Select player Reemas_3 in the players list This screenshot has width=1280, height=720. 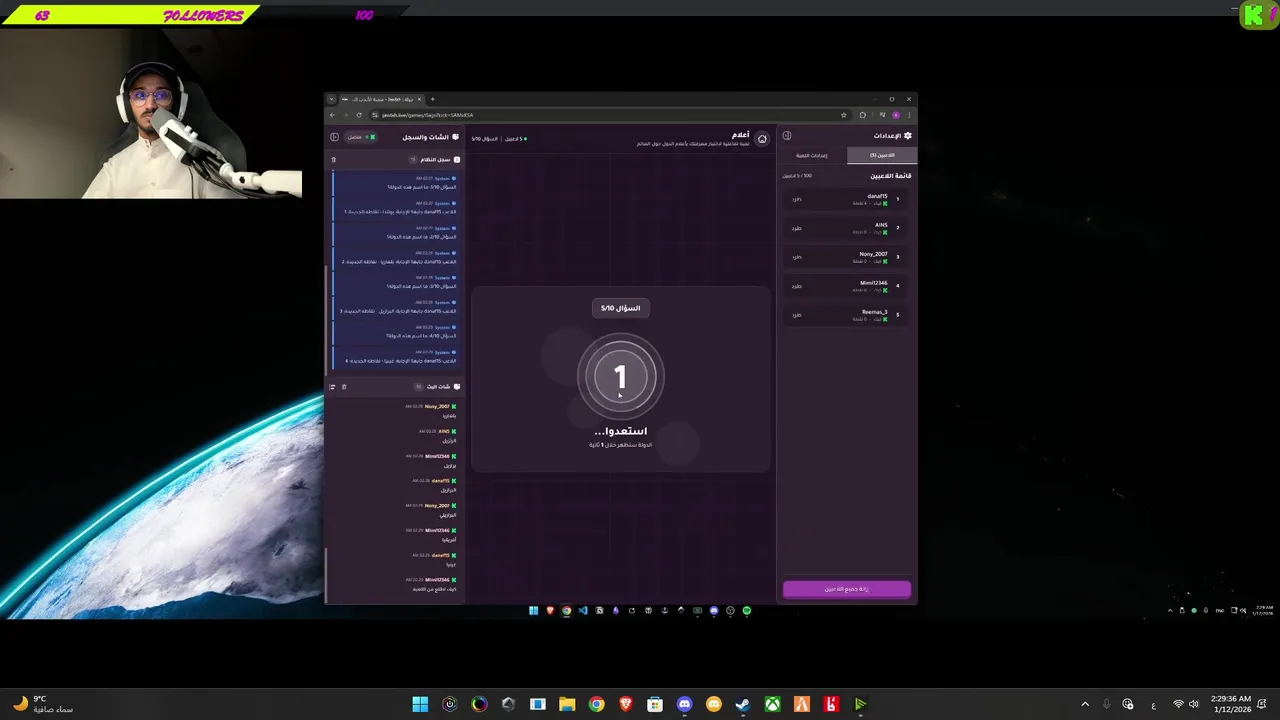(847, 315)
